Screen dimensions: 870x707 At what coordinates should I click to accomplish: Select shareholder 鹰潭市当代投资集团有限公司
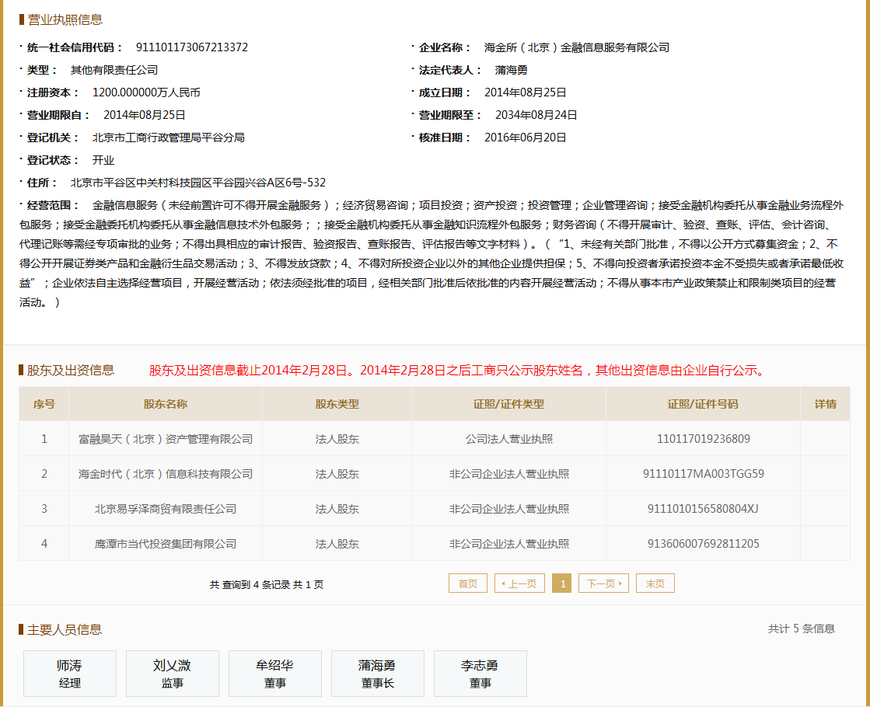point(165,544)
